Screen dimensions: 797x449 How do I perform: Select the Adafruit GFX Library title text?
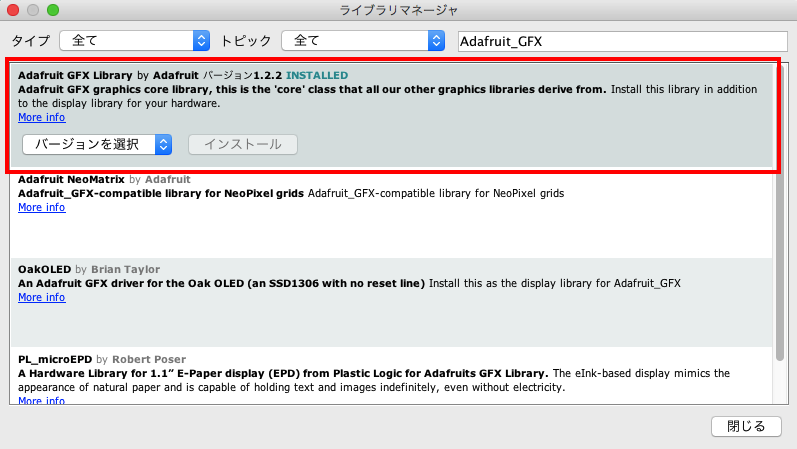(75, 75)
